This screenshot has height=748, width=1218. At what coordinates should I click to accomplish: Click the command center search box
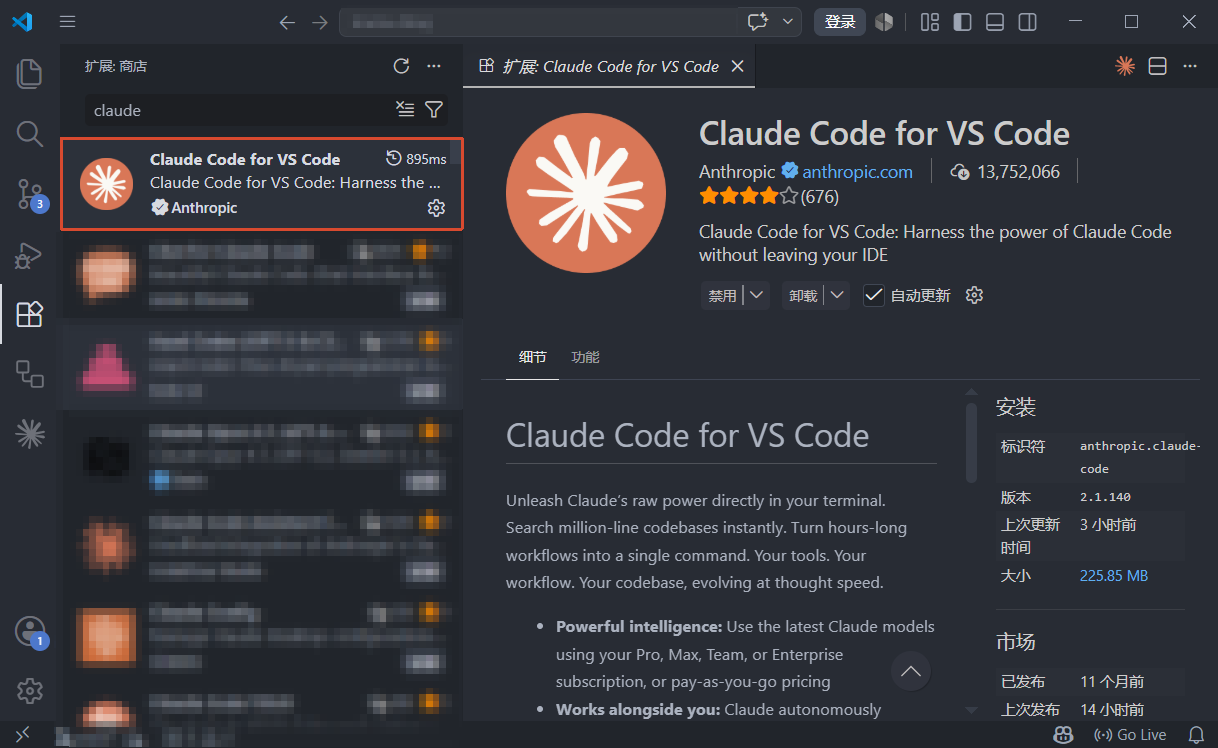coord(538,21)
